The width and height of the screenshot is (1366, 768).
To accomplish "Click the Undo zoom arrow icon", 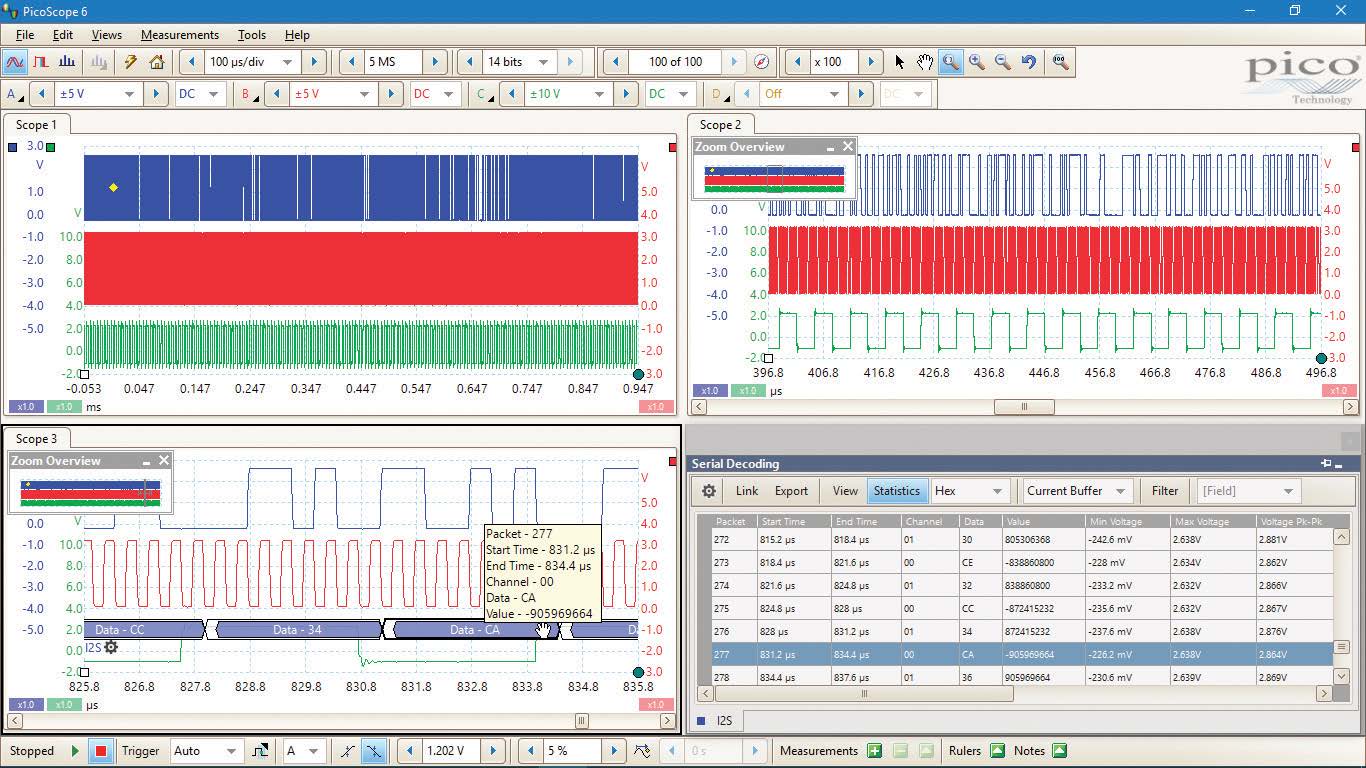I will pos(1029,62).
